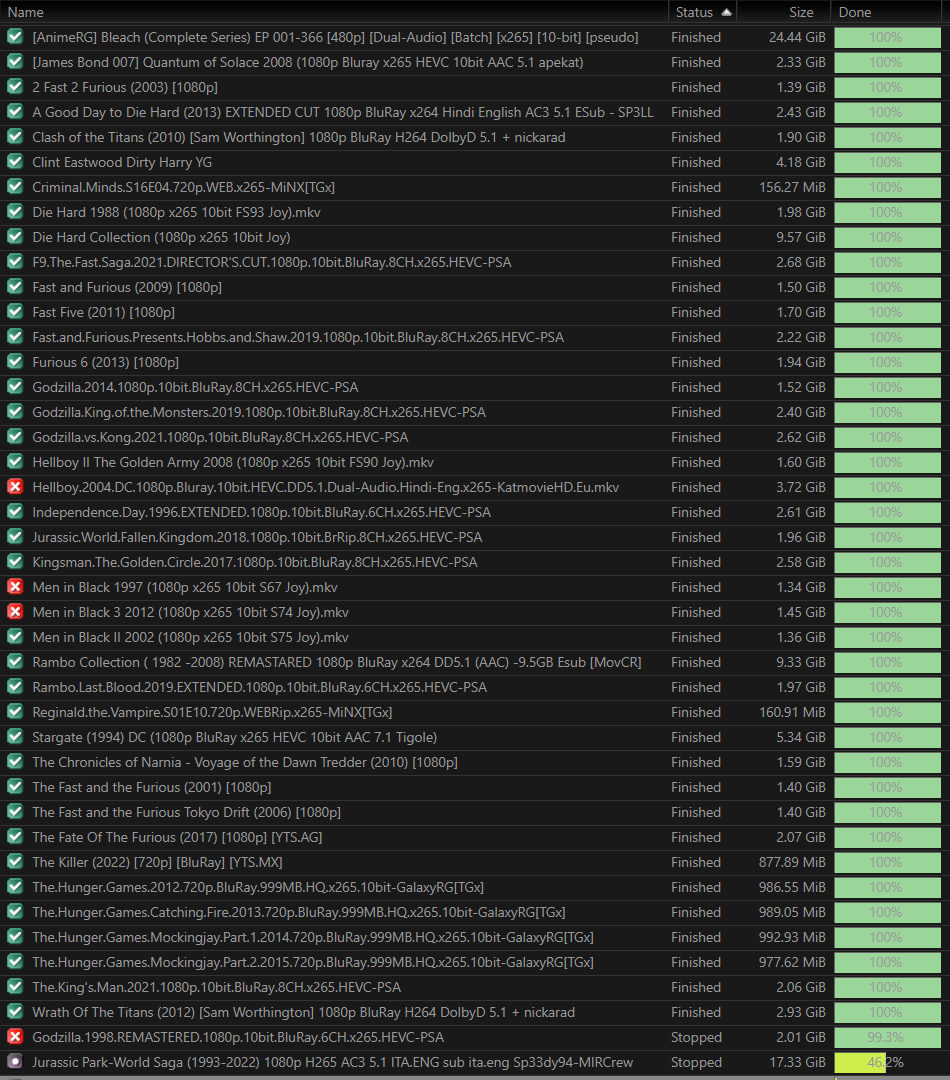Select Godzilla.2014.1080p torrent name
The width and height of the screenshot is (950, 1080).
[x=195, y=387]
